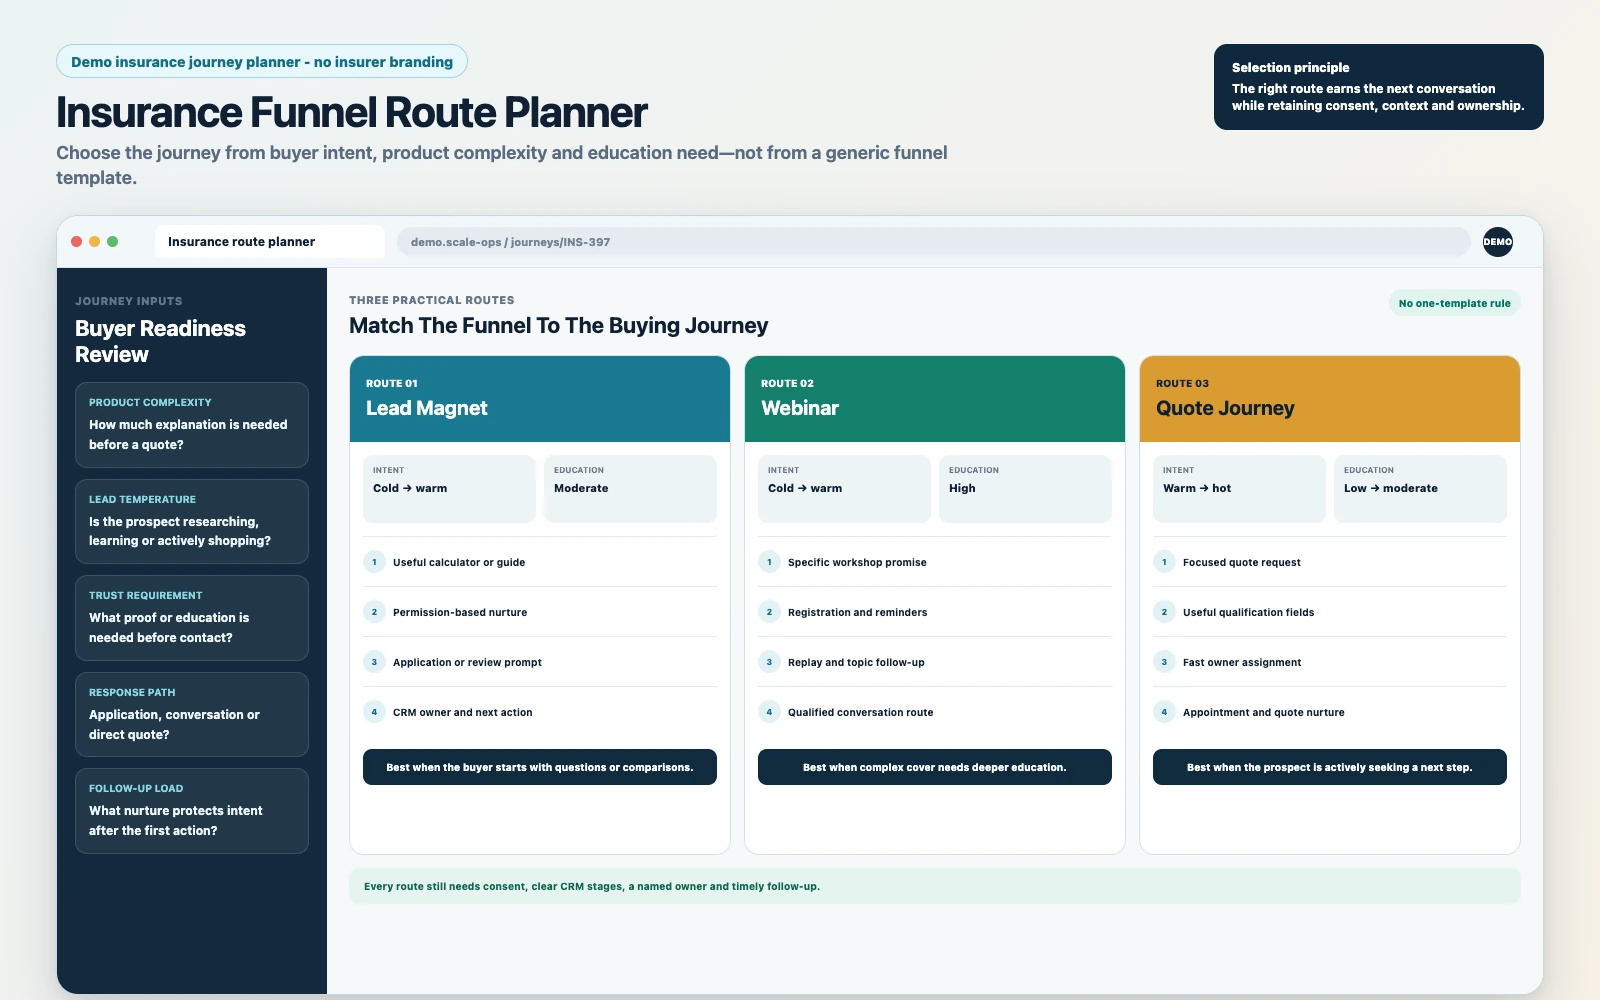Click the Match The Funnel To The Buying Journey heading

pos(559,326)
